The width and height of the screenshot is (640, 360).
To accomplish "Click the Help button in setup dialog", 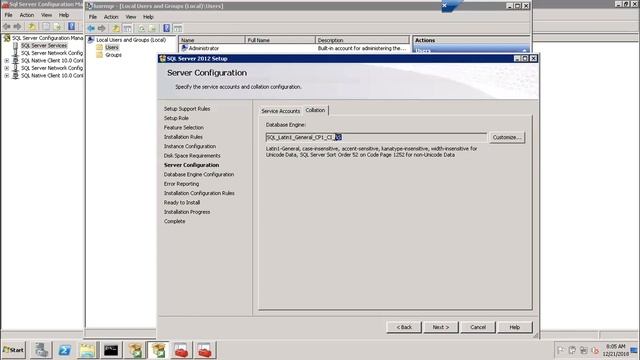I will click(515, 327).
